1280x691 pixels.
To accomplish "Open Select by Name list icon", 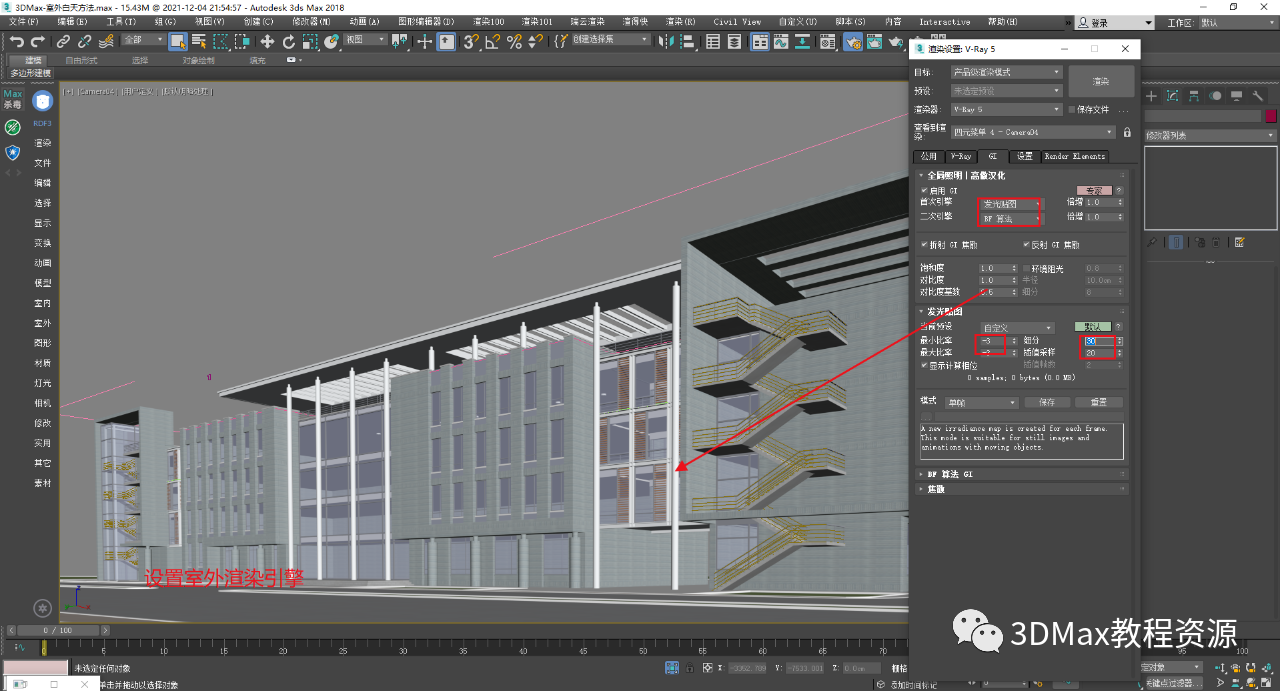I will (x=198, y=41).
